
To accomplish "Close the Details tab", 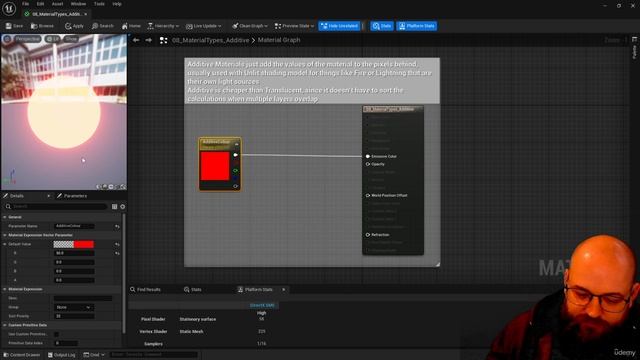I will (49, 196).
